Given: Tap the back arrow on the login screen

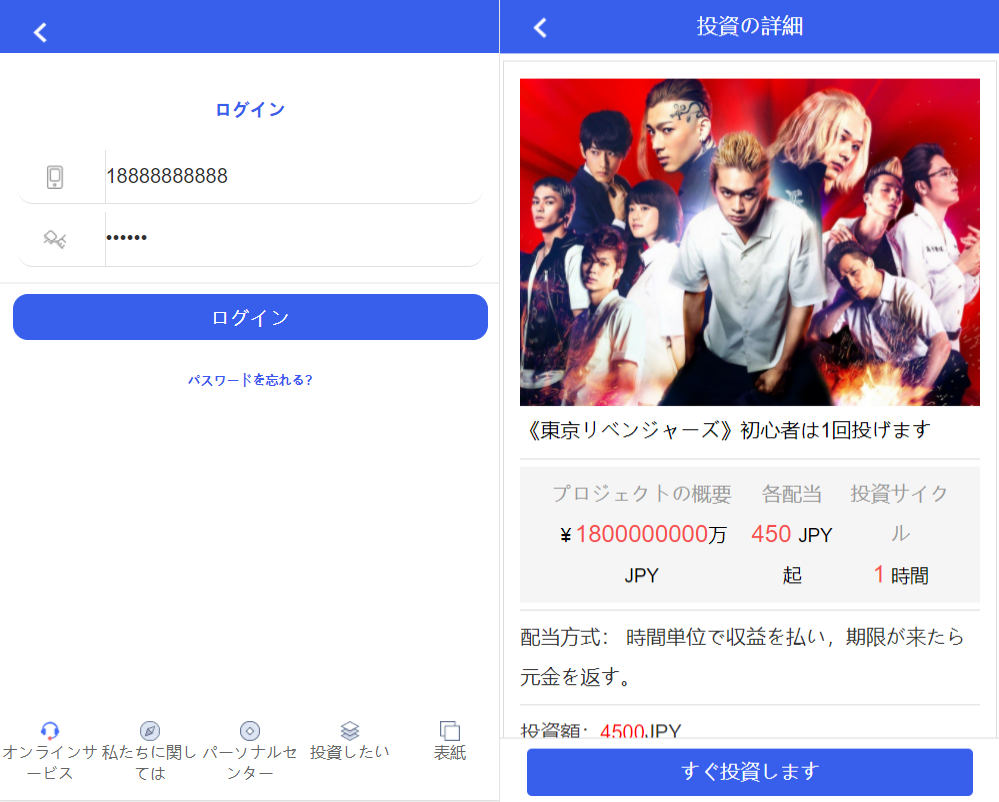Looking at the screenshot, I should 39,30.
